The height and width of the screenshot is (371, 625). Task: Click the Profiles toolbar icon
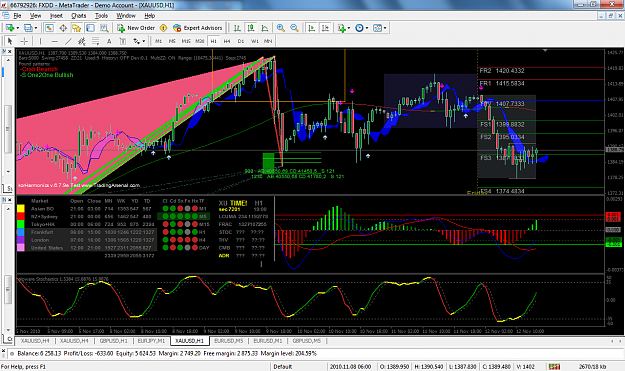[28, 28]
